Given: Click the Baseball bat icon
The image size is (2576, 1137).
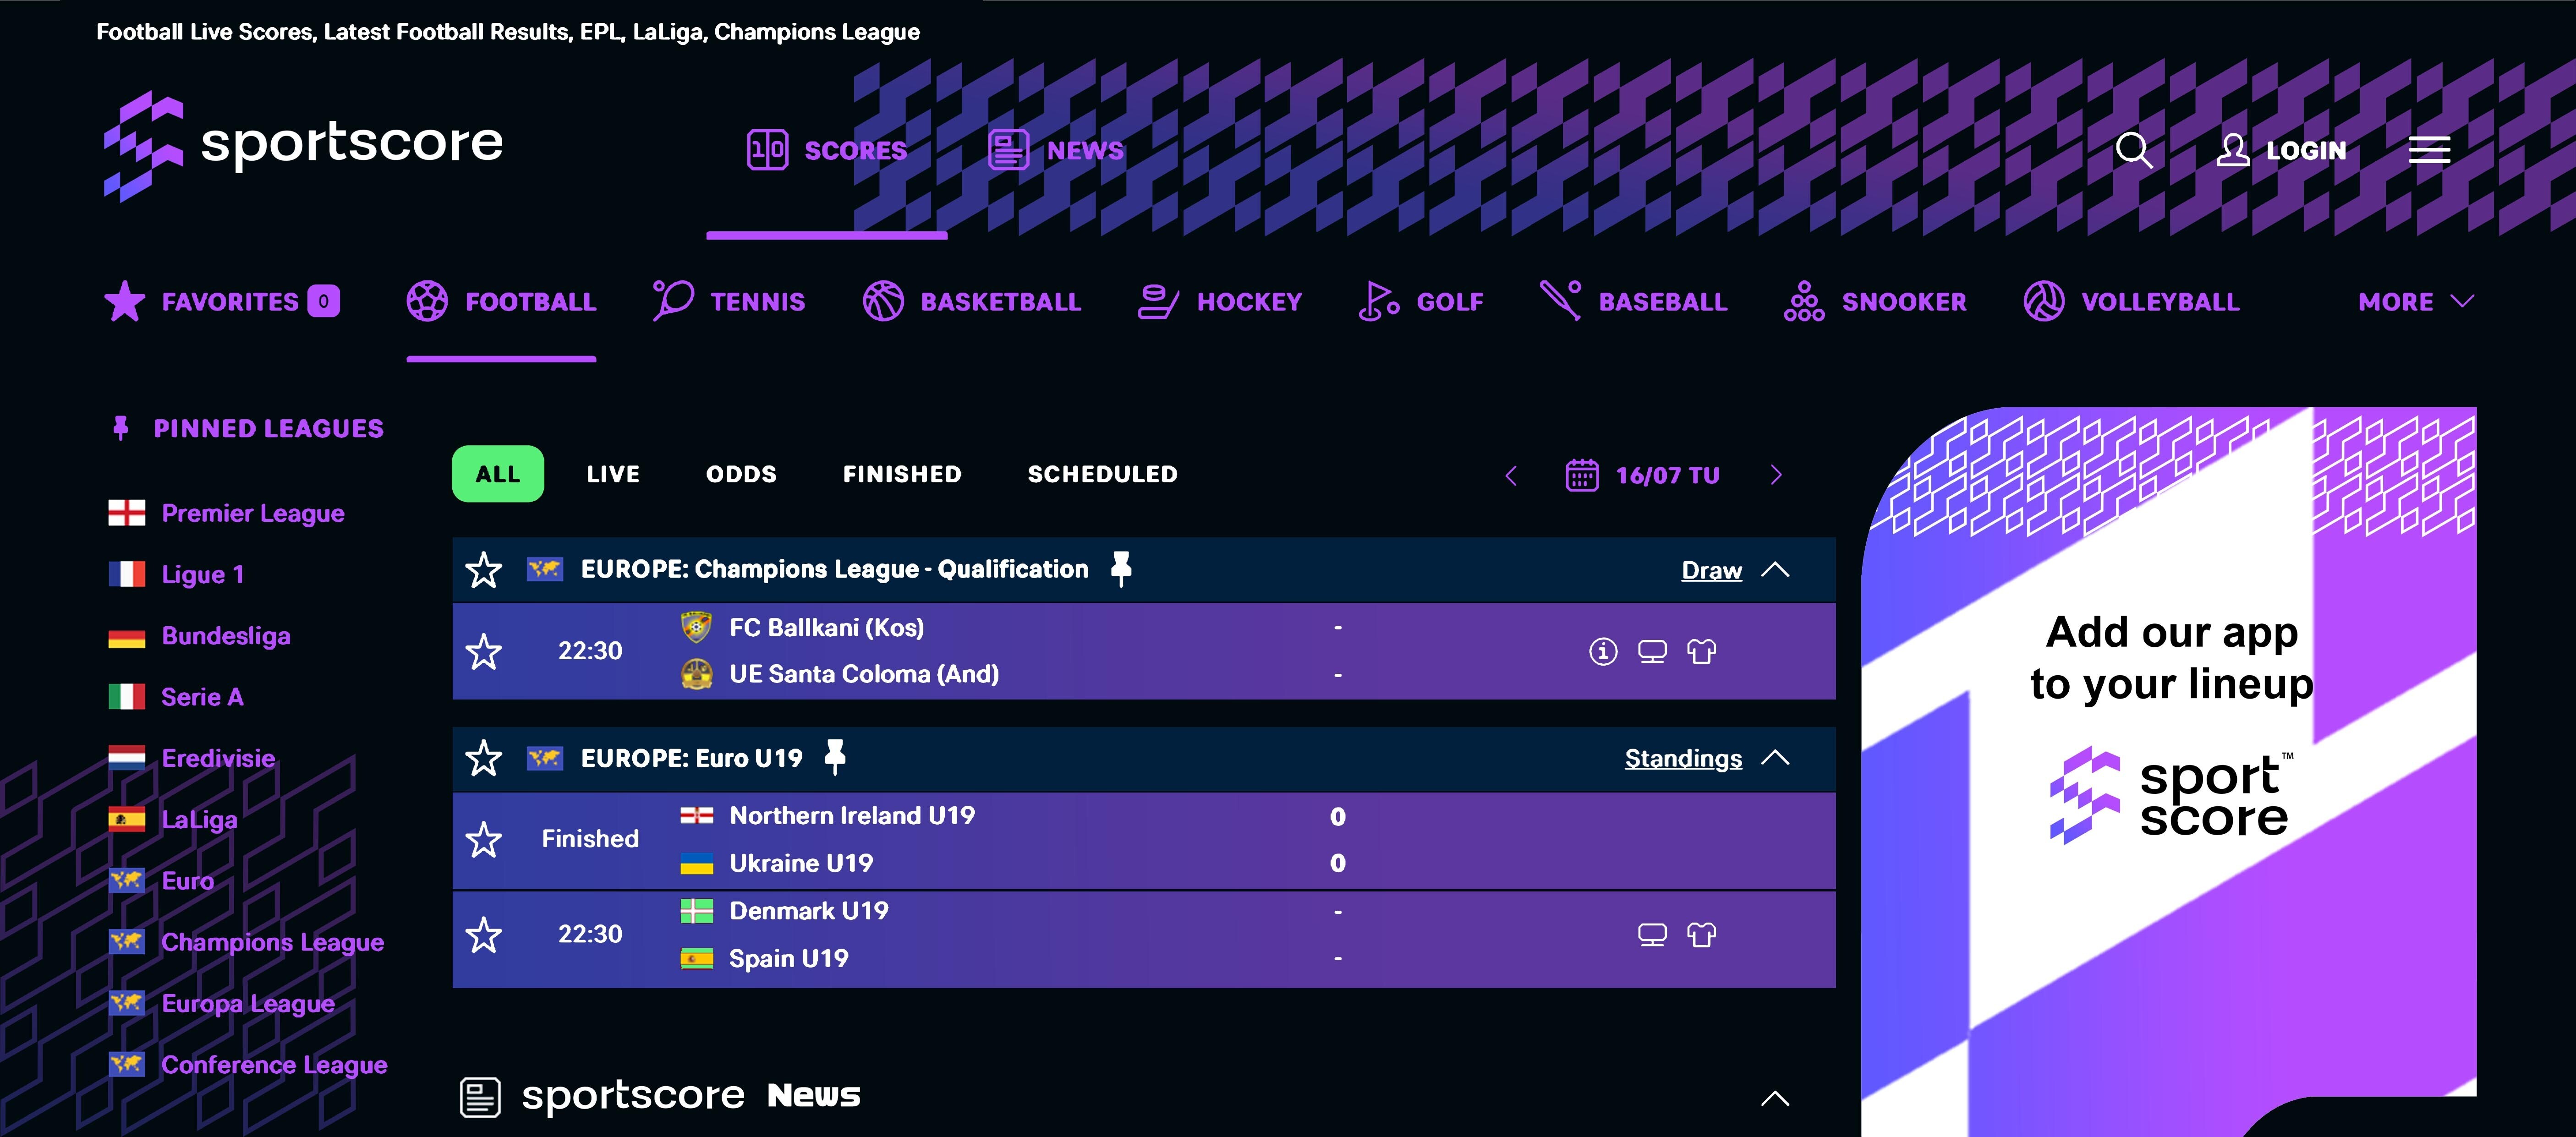Looking at the screenshot, I should pos(1560,301).
